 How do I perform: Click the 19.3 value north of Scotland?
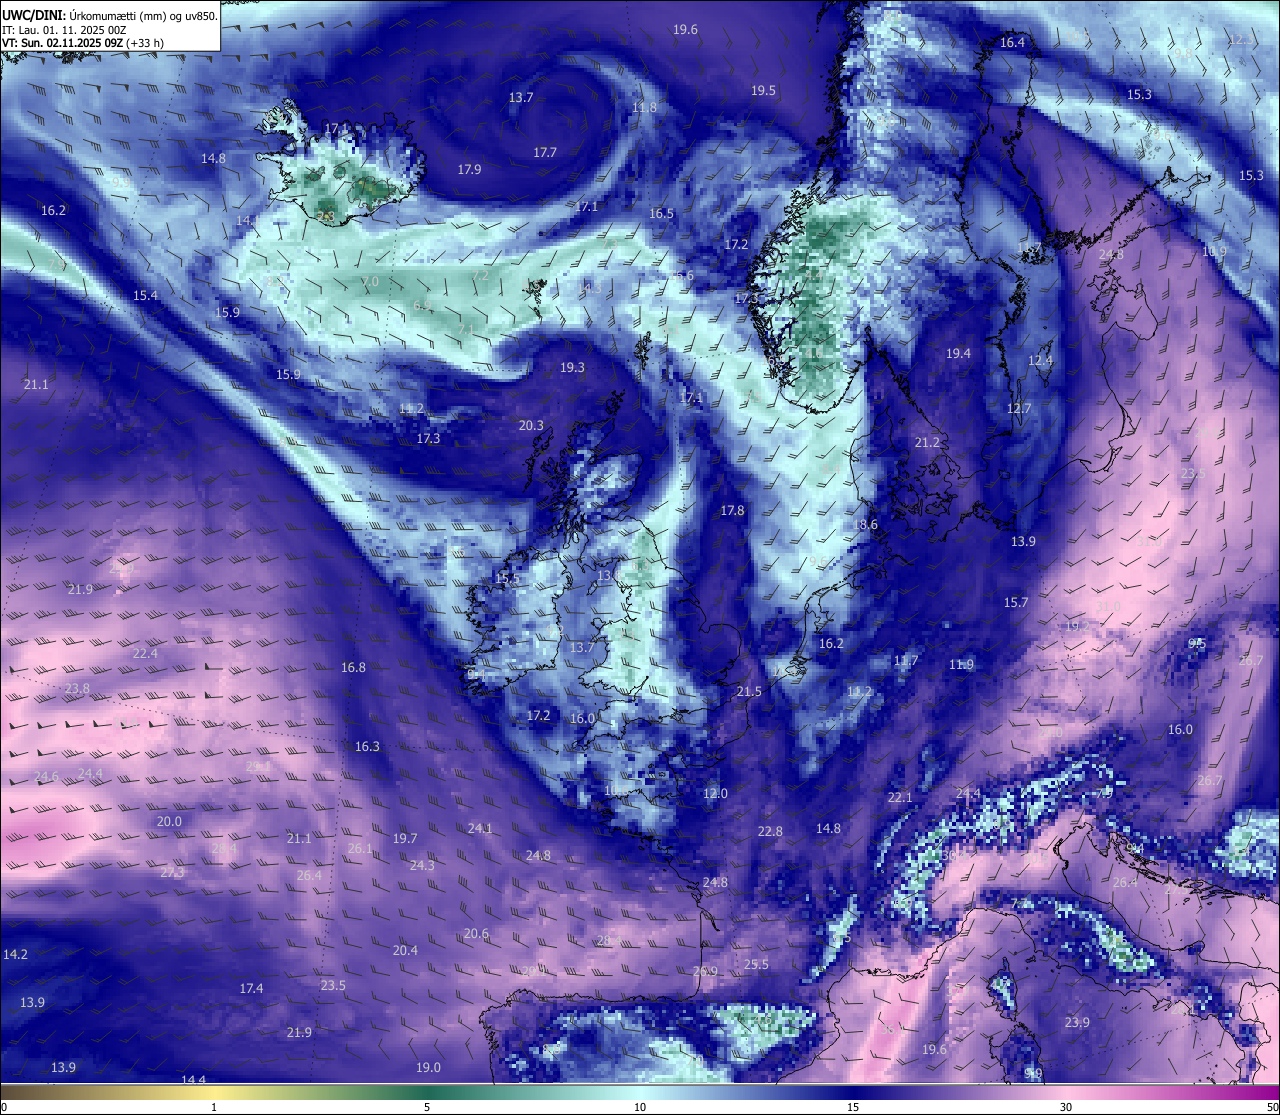click(572, 367)
